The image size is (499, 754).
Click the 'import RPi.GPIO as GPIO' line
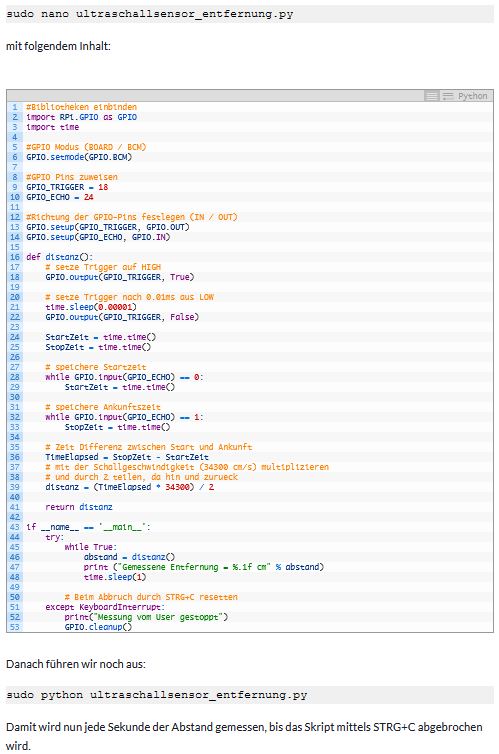(82, 117)
